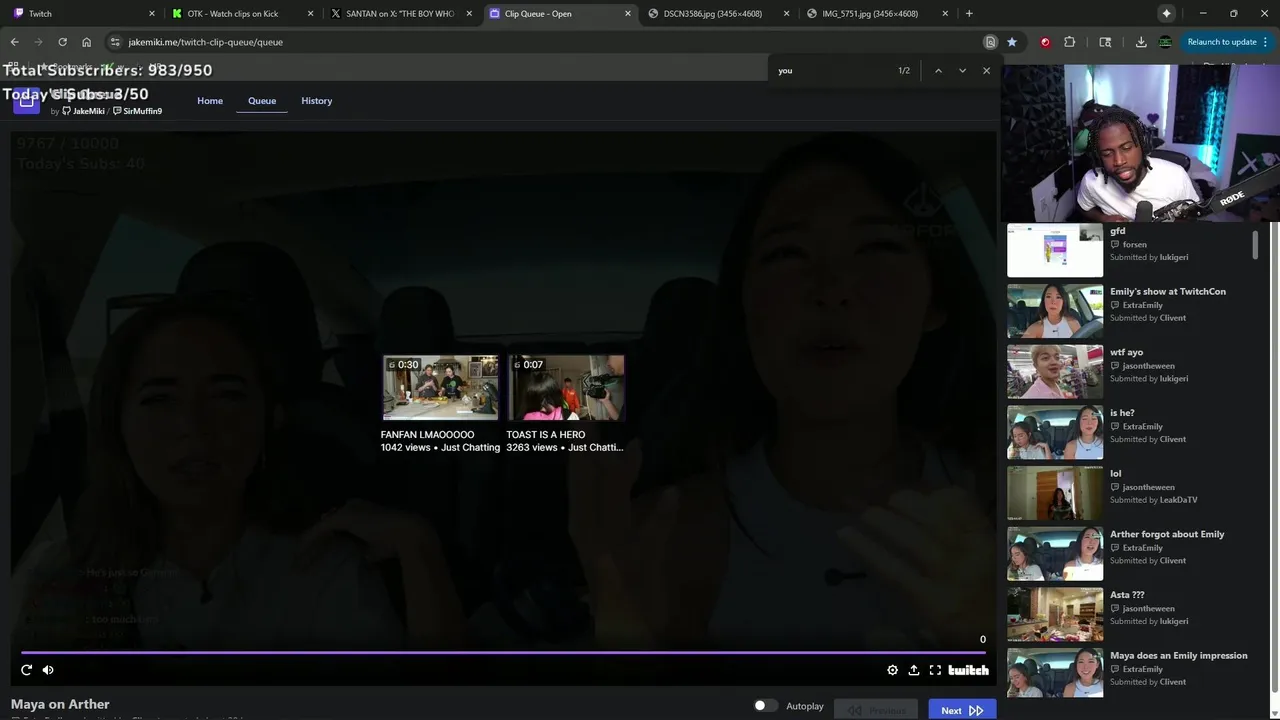This screenshot has height=720, width=1280.
Task: Click the red extension icon in toolbar
Action: point(1045,42)
